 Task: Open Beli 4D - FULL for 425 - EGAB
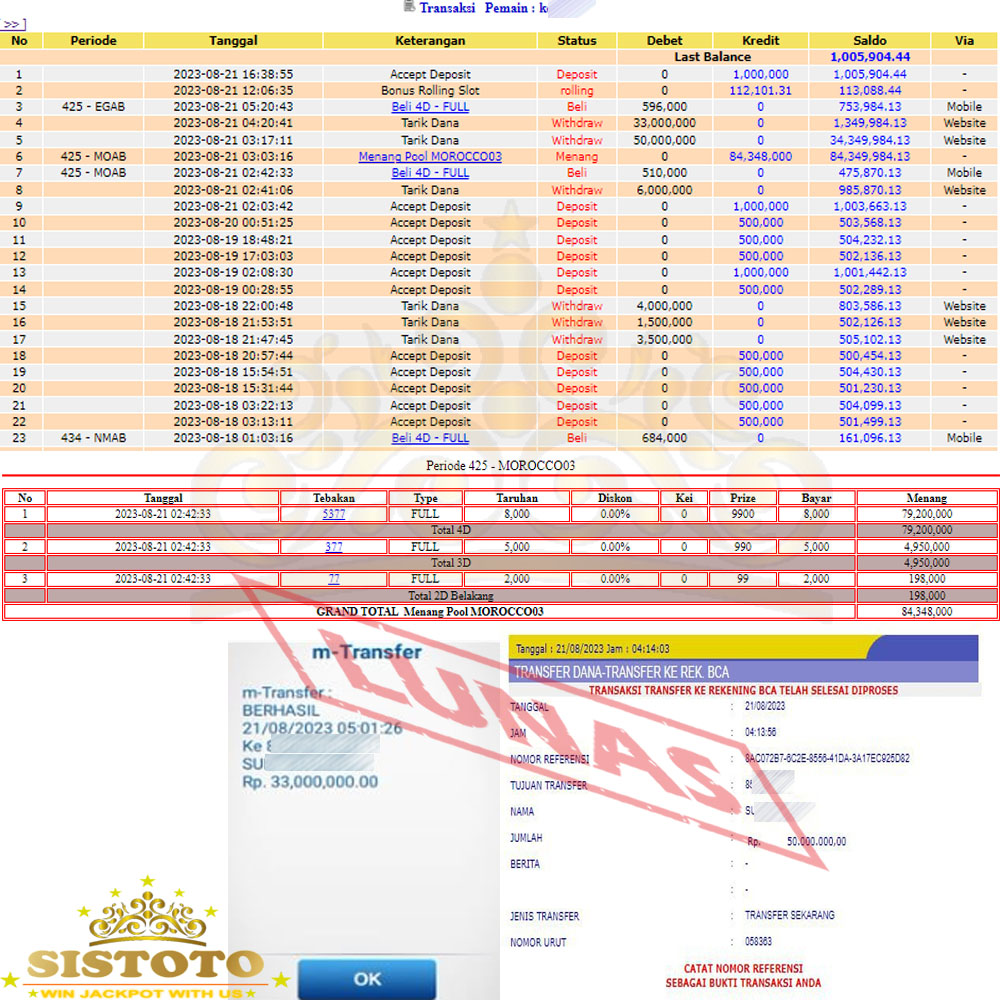[x=430, y=107]
